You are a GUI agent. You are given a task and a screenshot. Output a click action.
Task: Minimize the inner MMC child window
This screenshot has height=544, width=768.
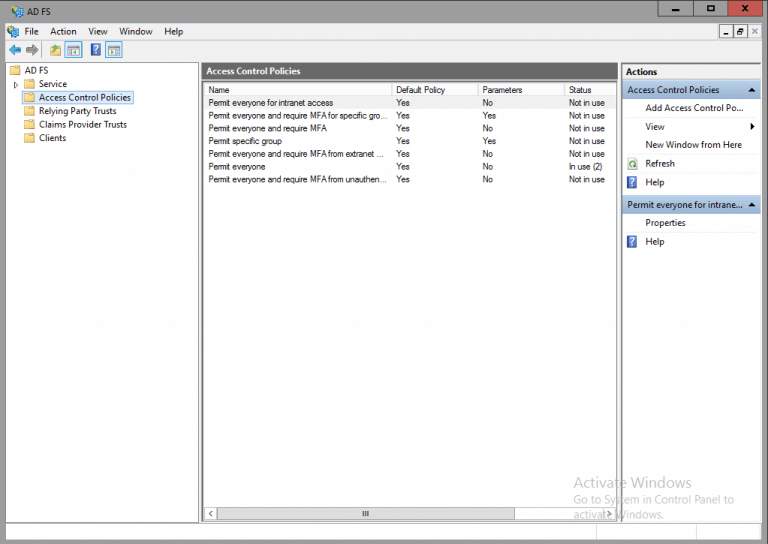coord(726,32)
